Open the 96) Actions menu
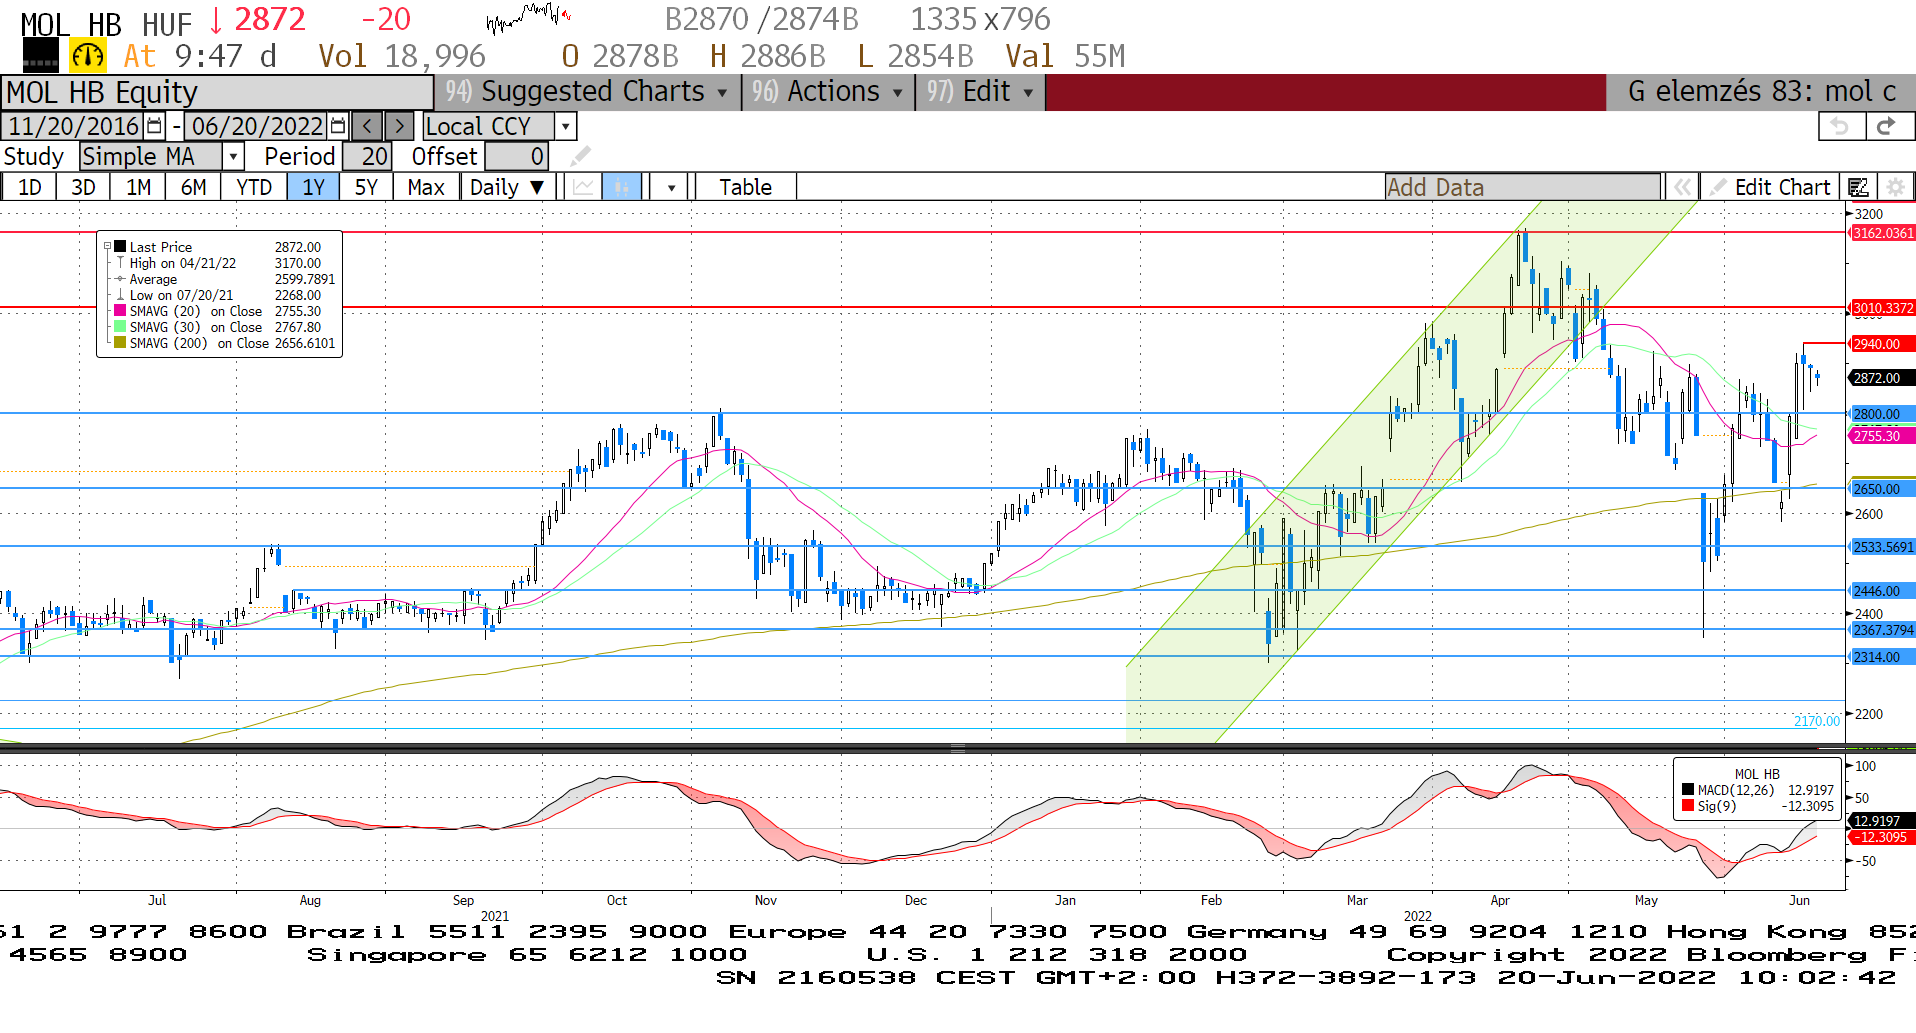Image resolution: width=1916 pixels, height=1033 pixels. coord(827,91)
